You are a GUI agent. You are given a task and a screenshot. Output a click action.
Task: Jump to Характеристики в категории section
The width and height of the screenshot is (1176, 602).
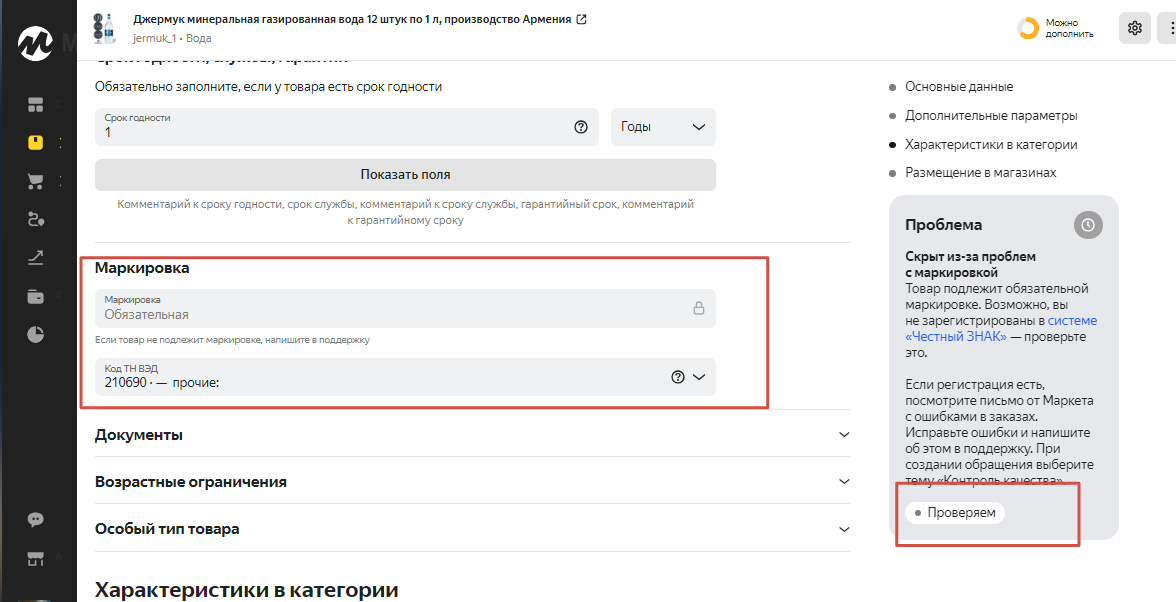pyautogui.click(x=991, y=144)
